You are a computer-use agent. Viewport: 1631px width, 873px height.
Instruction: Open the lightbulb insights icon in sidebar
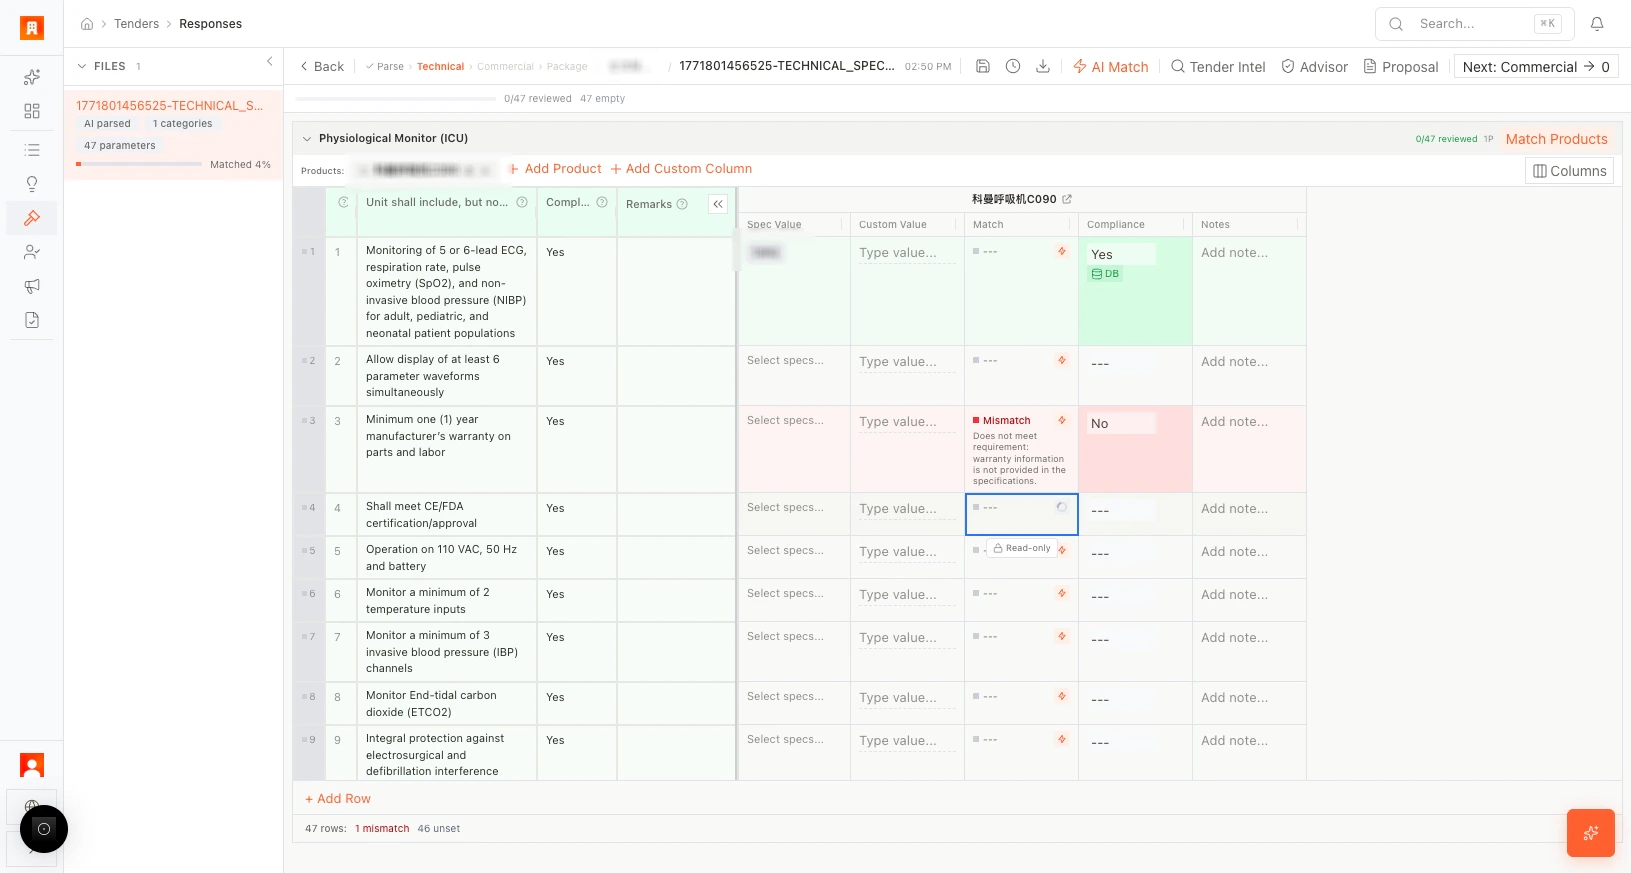point(32,184)
